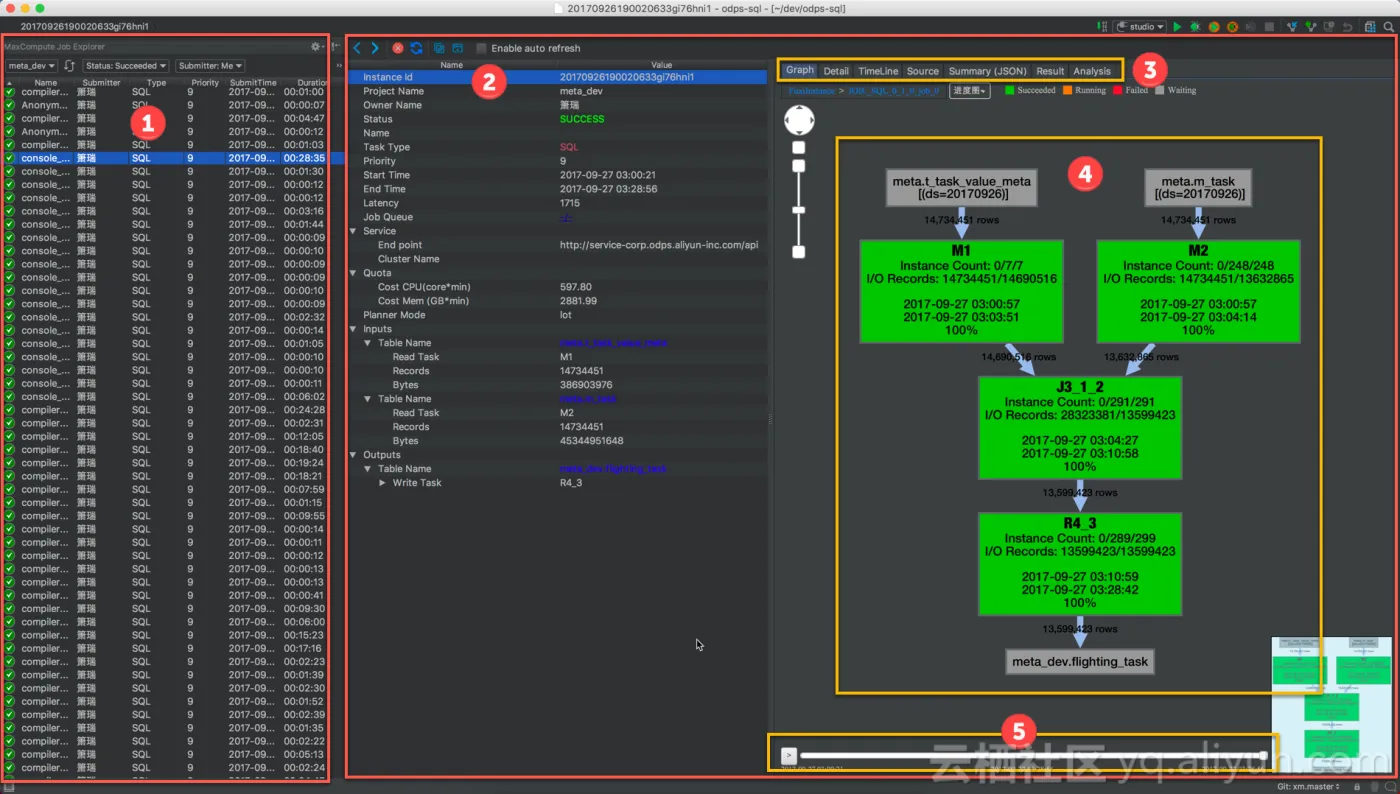Open the Source tab
The width and height of the screenshot is (1400, 794).
923,71
